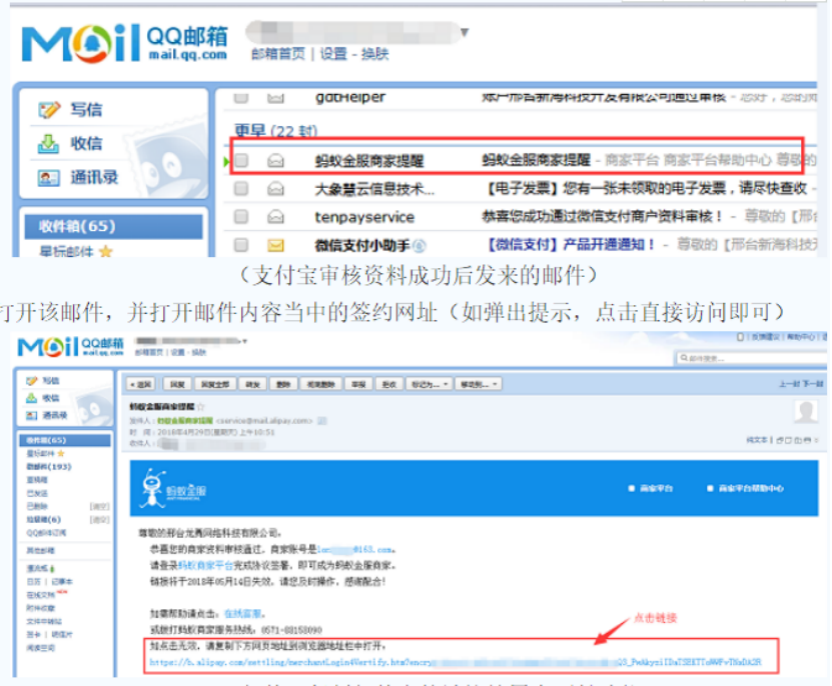This screenshot has width=832, height=686.
Task: Expand more-options arrow after print icon
Action: (816, 440)
